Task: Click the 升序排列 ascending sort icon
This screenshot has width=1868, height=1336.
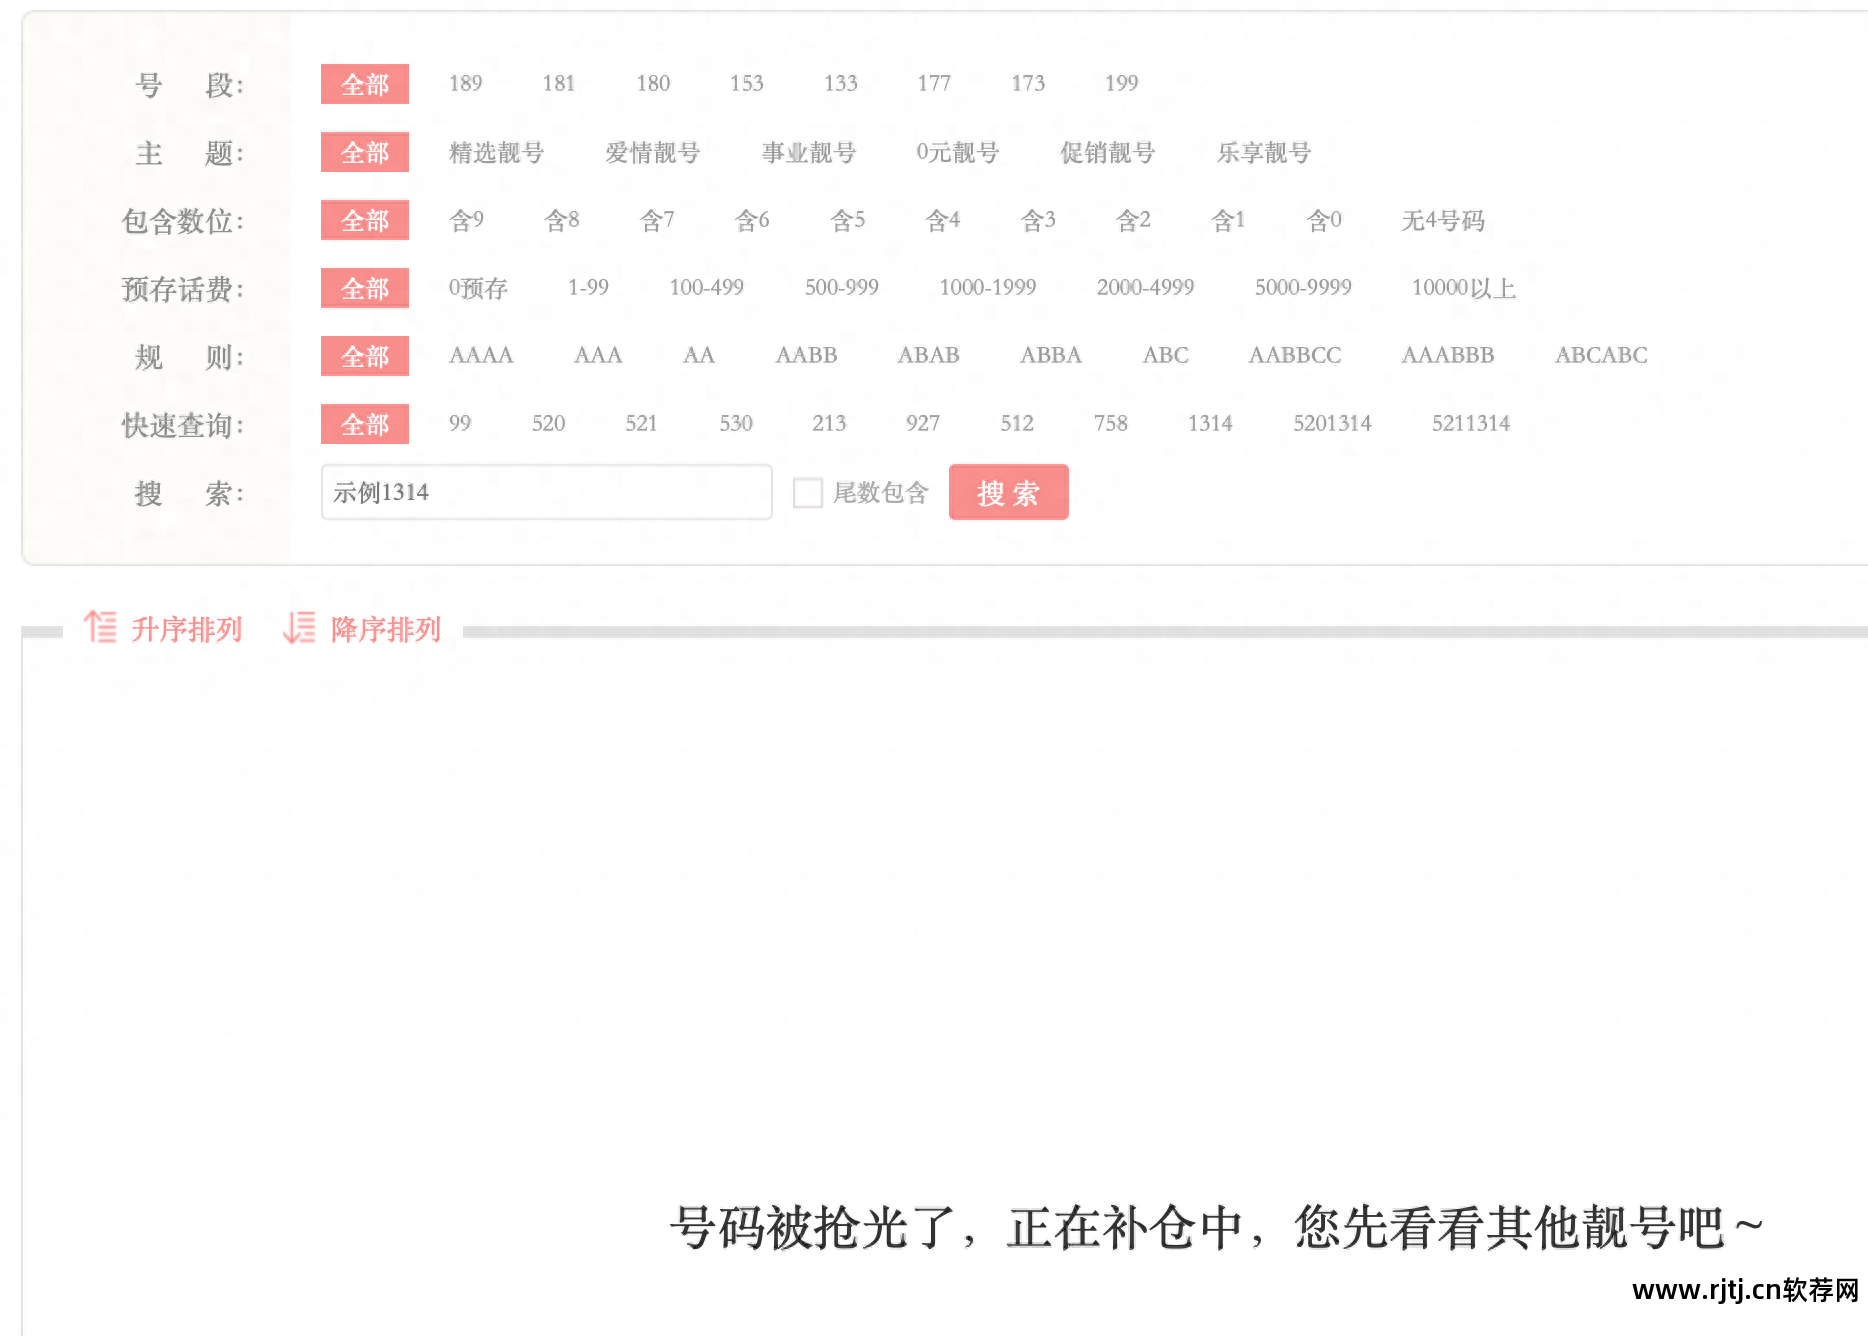Action: point(101,627)
